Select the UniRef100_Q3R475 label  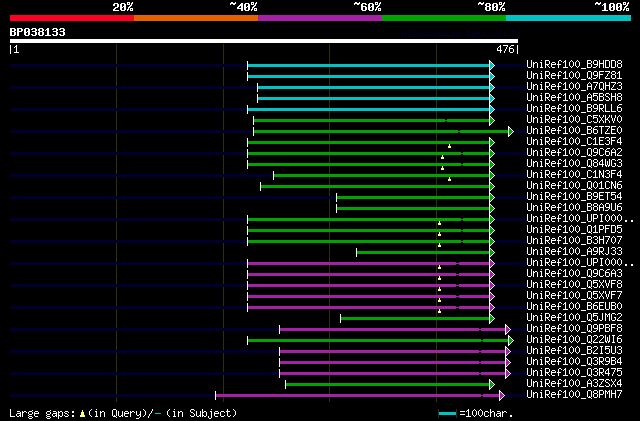574,373
